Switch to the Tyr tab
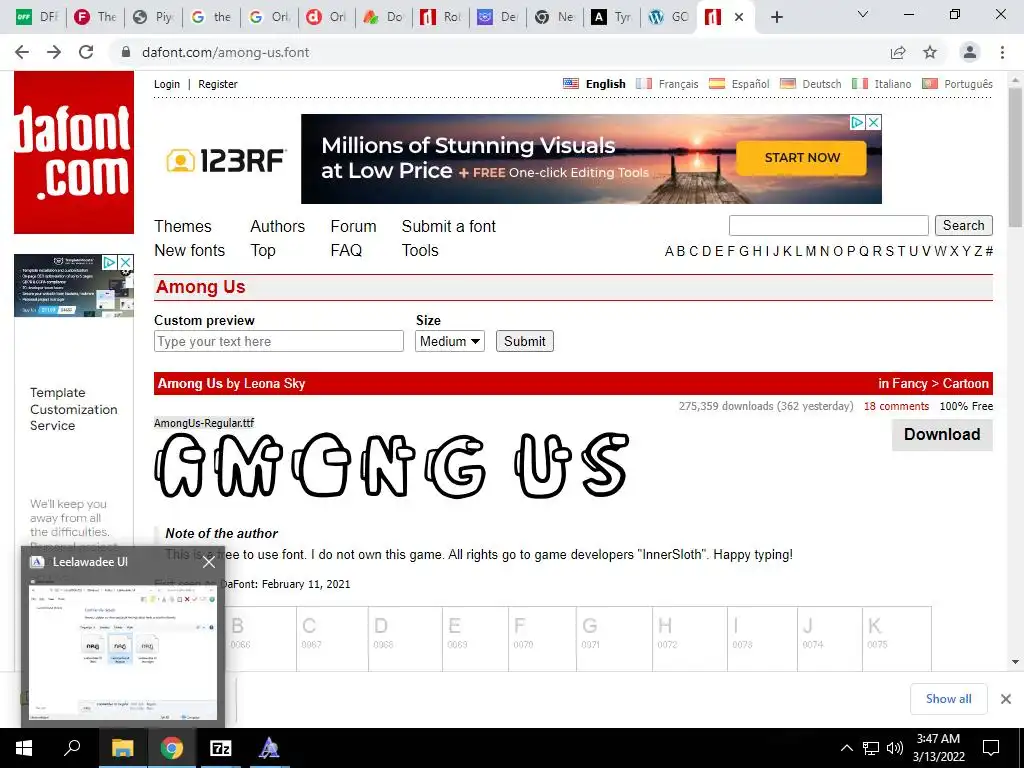This screenshot has height=768, width=1024. pyautogui.click(x=612, y=17)
